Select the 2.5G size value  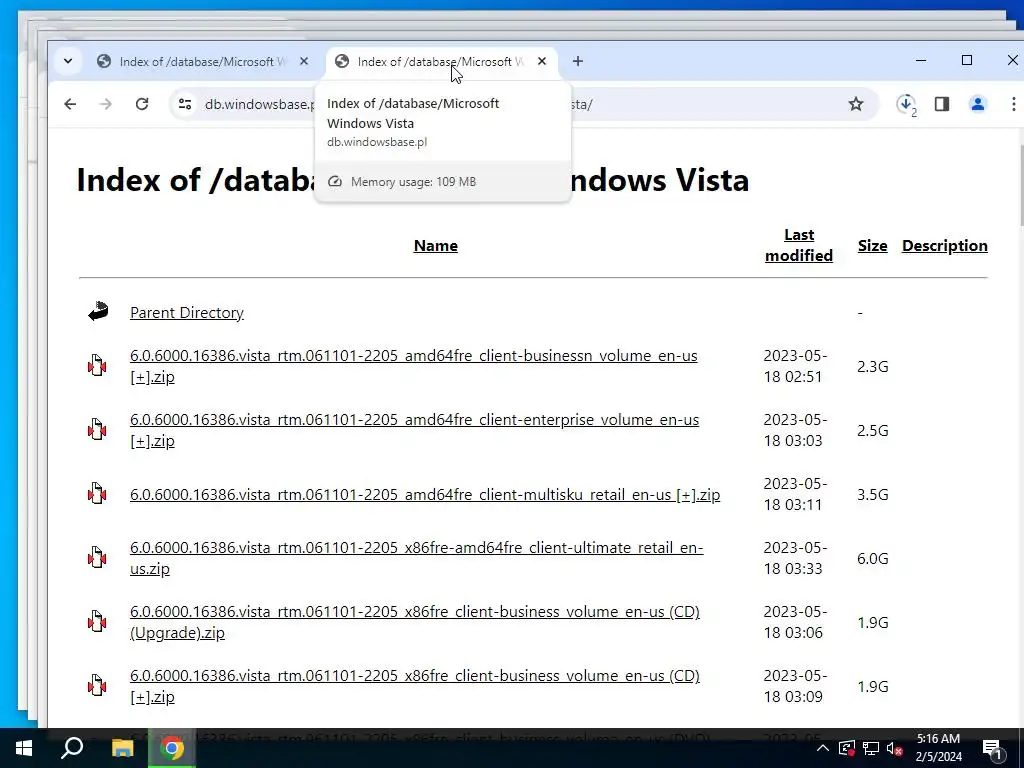872,430
